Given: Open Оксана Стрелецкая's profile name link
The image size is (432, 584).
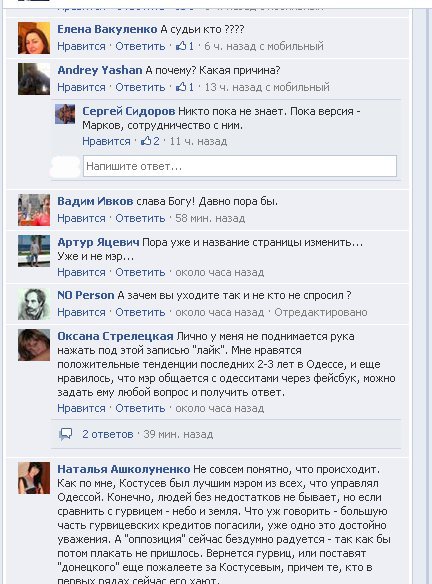Looking at the screenshot, I should coord(115,336).
